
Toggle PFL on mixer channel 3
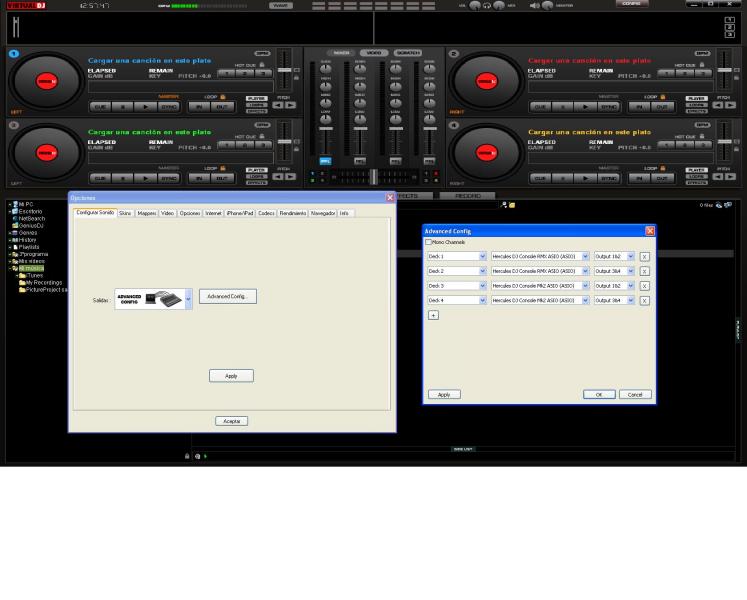[x=395, y=161]
